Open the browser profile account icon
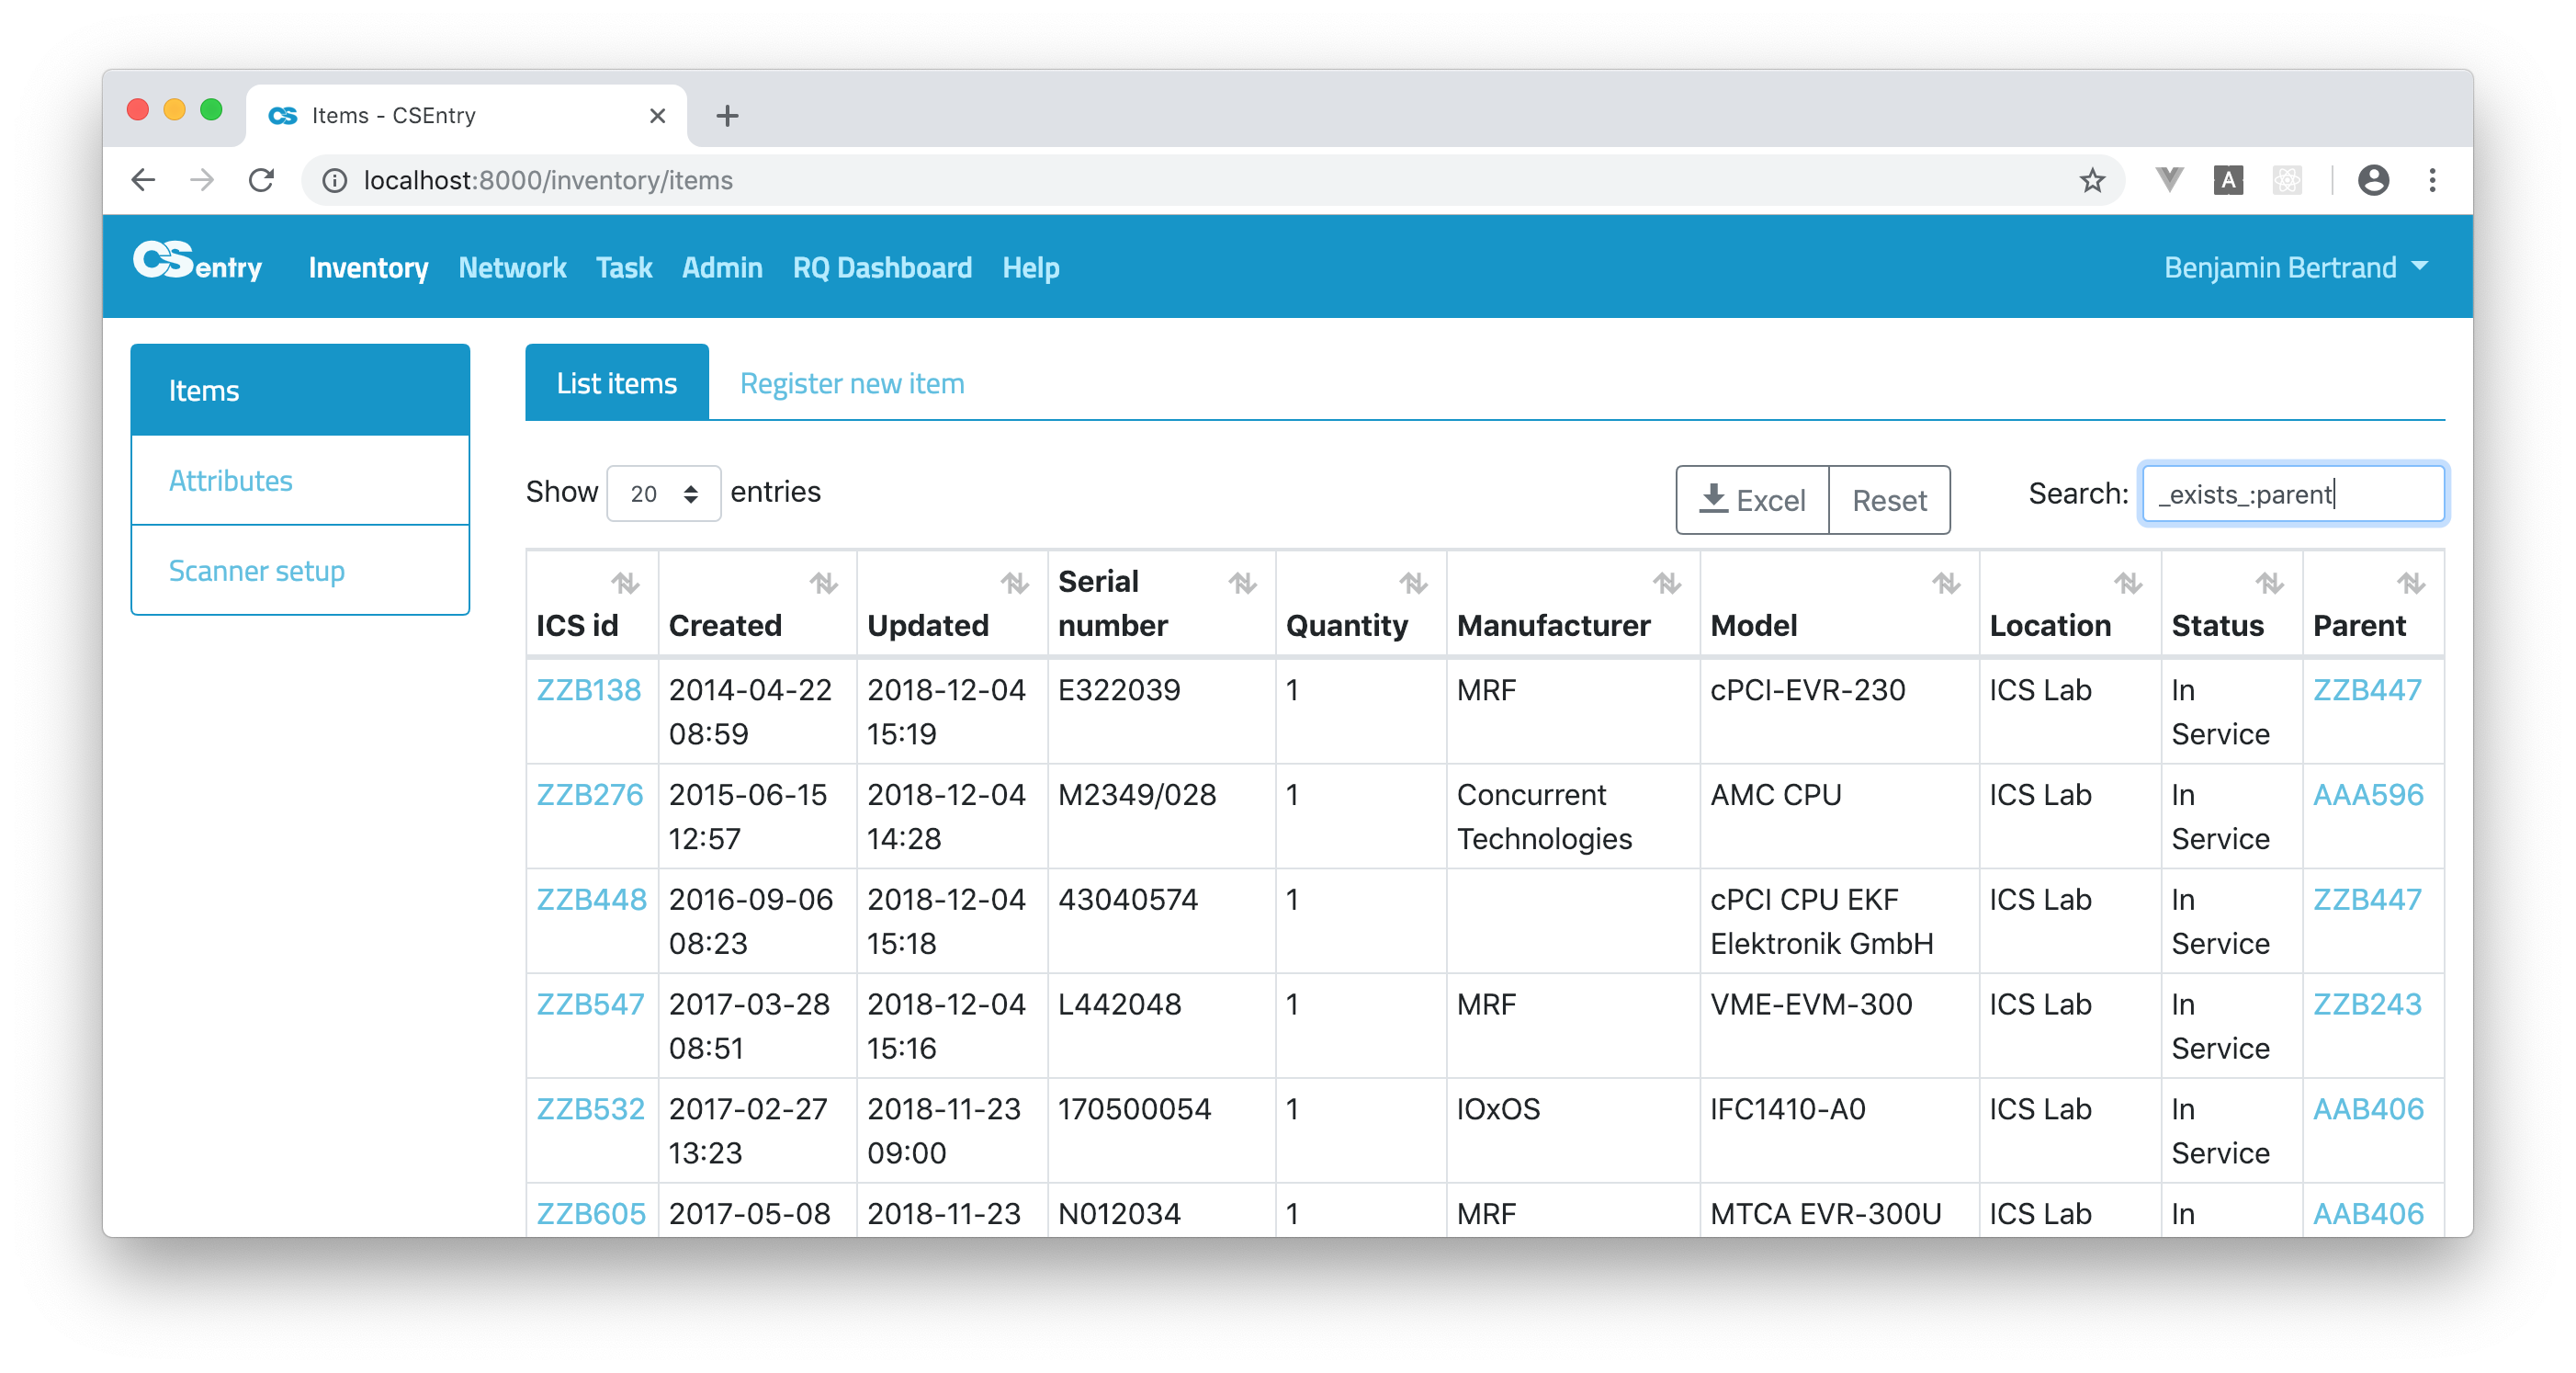This screenshot has width=2576, height=1373. 2372,181
